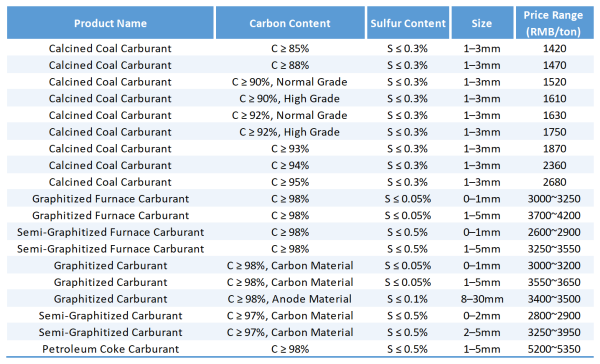Select the Price Range (RMB/ton) header
600x364 pixels.
coord(554,23)
